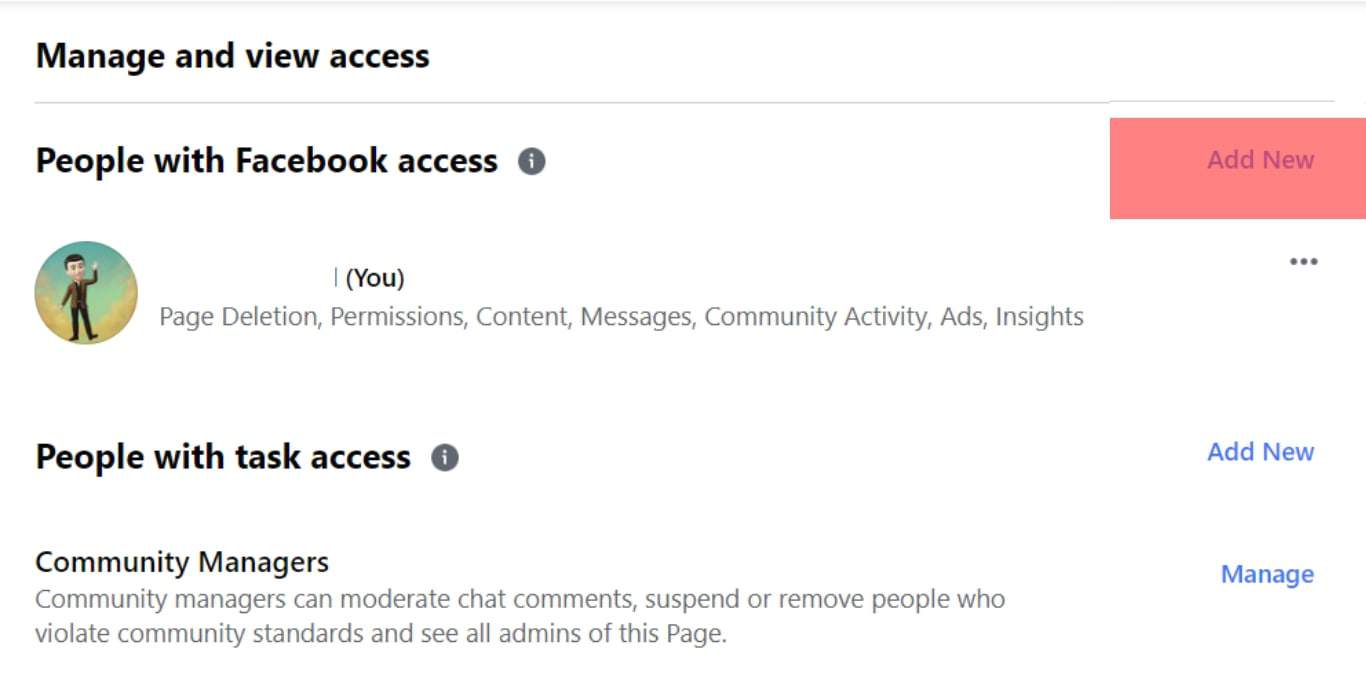
Task: Open the three-dot options menu for your account
Action: 1303,262
